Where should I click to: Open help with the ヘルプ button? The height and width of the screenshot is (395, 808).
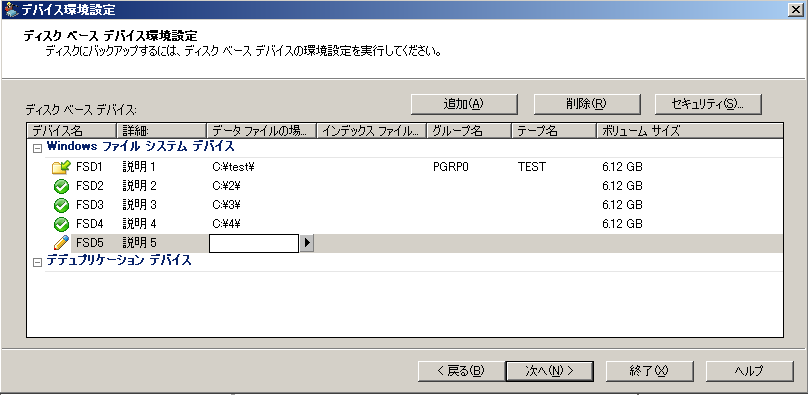tap(749, 371)
